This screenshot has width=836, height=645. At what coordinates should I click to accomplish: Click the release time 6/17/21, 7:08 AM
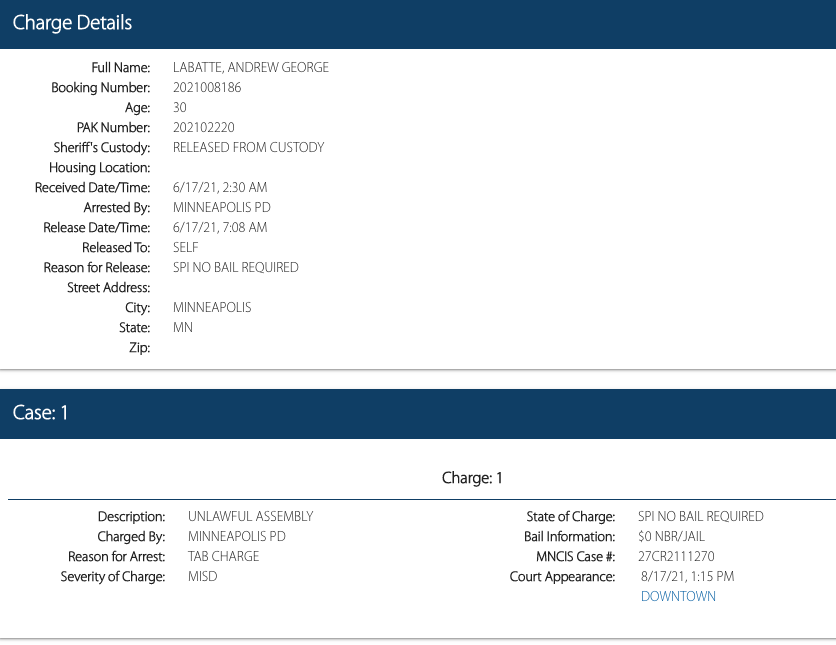tap(220, 227)
